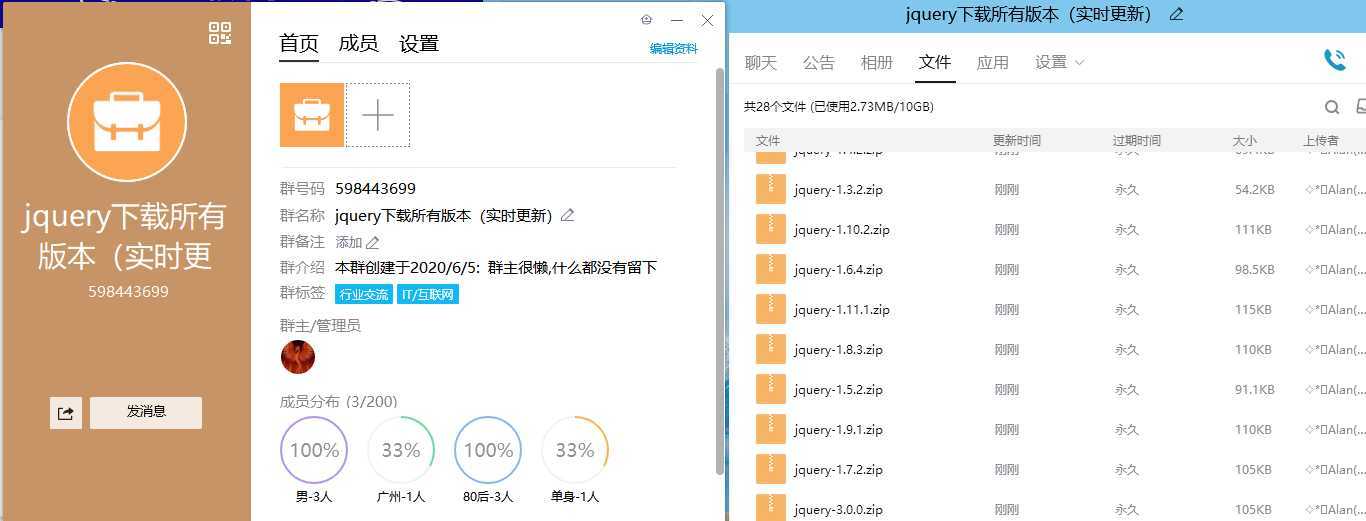The image size is (1366, 521).
Task: Click the zip icon of jquery-1.8.3.zip
Action: click(771, 349)
